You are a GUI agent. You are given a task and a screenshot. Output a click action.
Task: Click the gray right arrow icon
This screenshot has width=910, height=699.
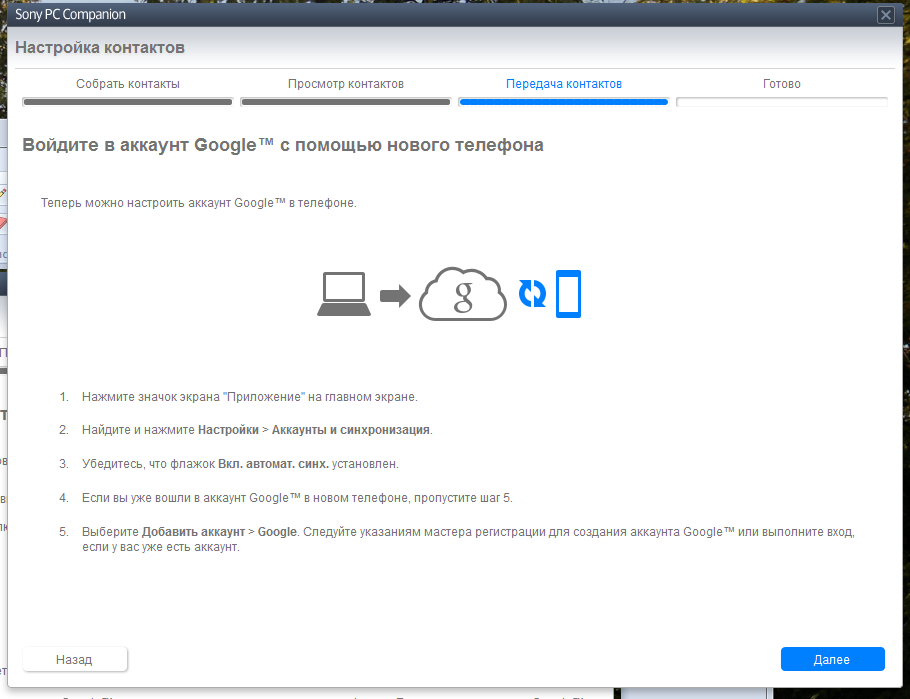(x=395, y=296)
